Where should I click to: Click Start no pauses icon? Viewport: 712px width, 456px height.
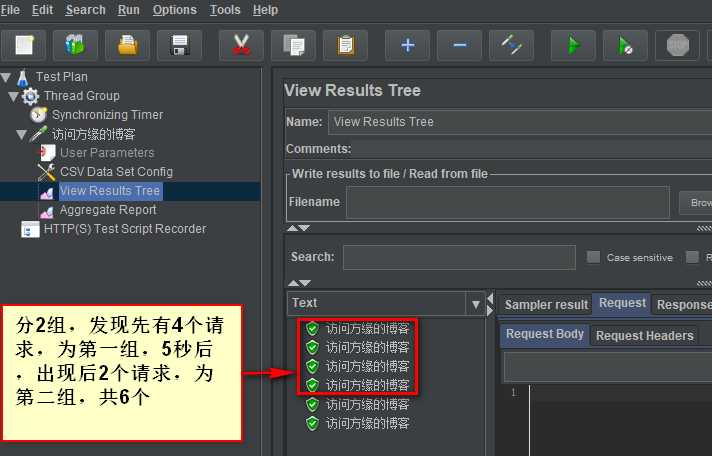pyautogui.click(x=625, y=45)
